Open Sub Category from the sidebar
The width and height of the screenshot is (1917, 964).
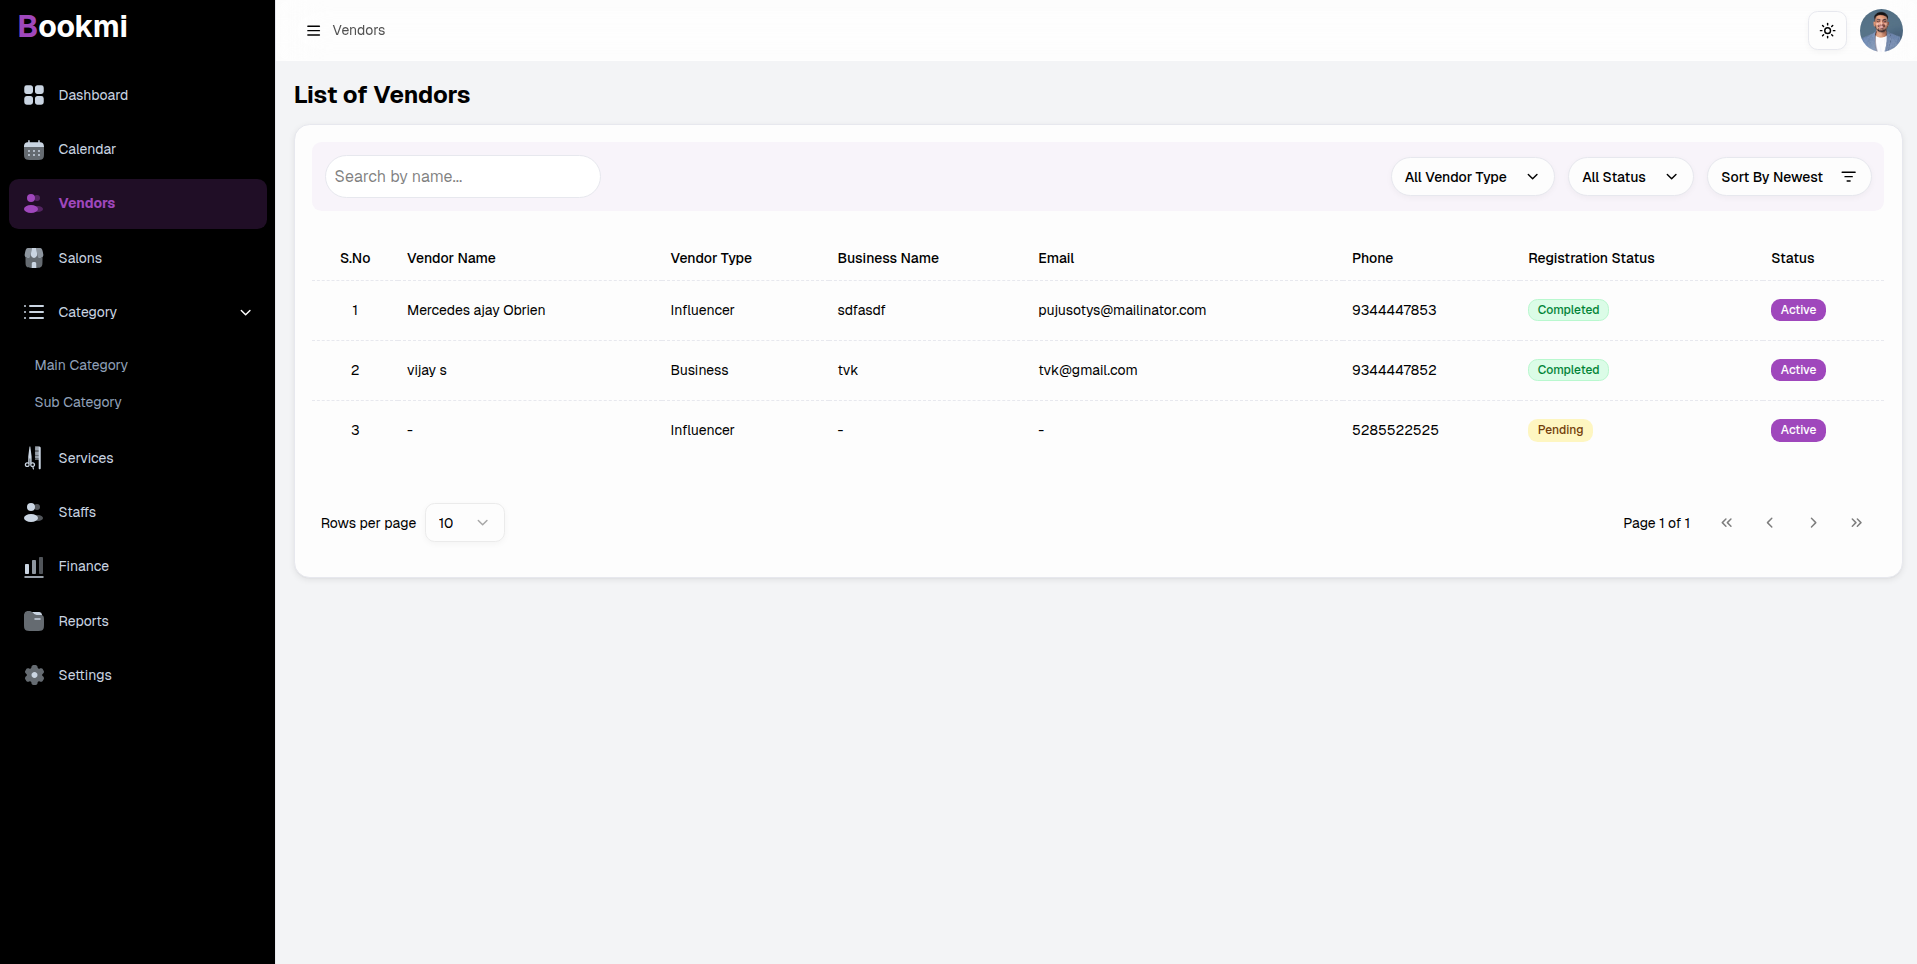[77, 402]
